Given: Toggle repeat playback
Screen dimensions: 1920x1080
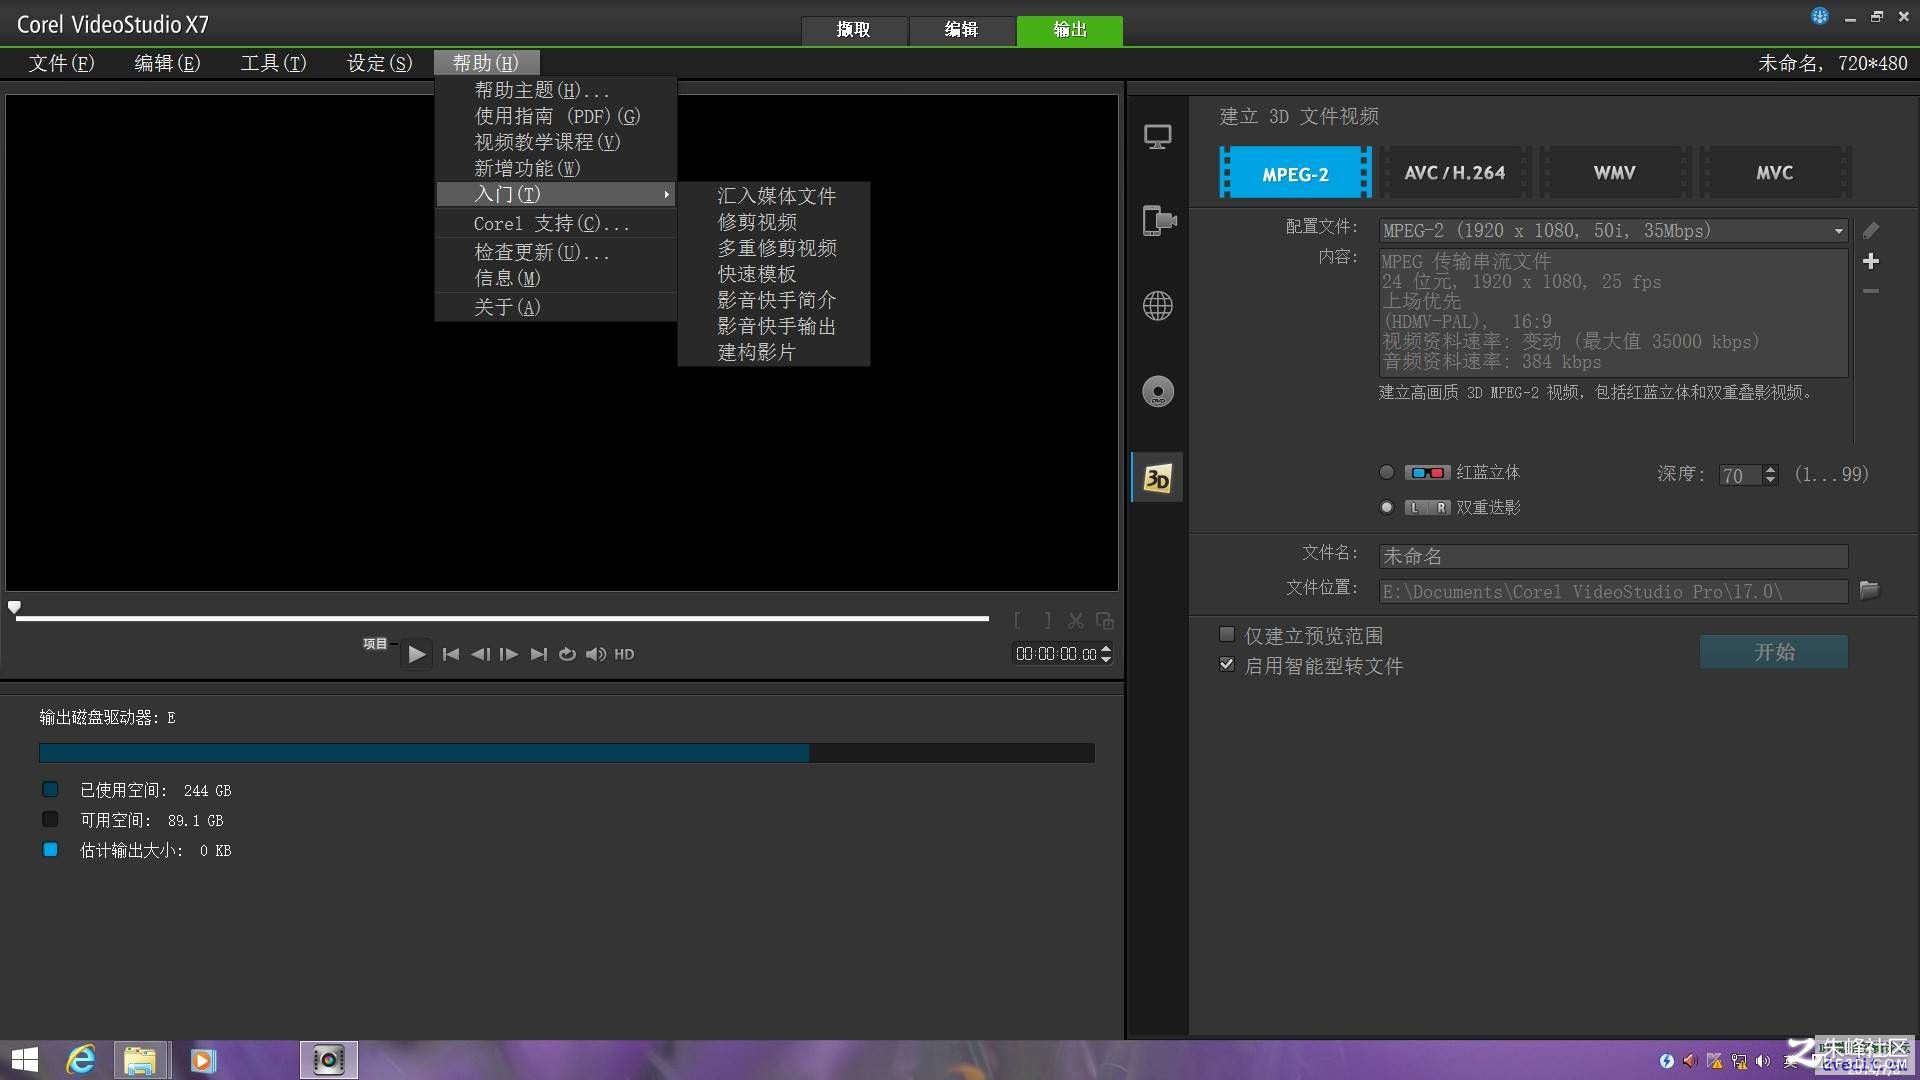Looking at the screenshot, I should pyautogui.click(x=567, y=654).
